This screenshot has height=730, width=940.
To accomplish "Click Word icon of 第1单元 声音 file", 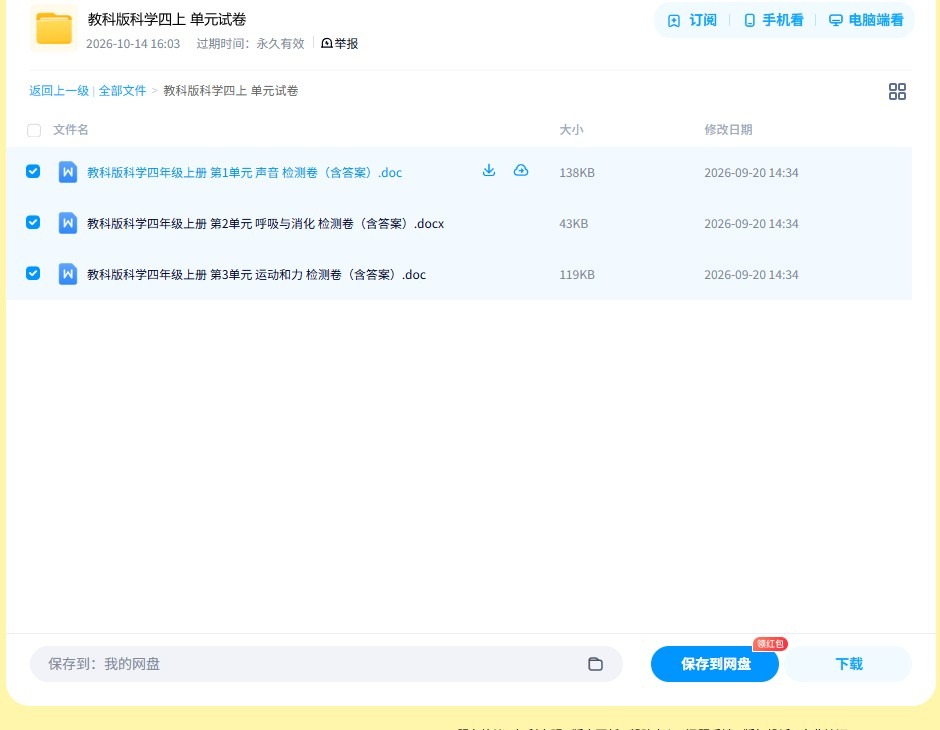I will (68, 172).
